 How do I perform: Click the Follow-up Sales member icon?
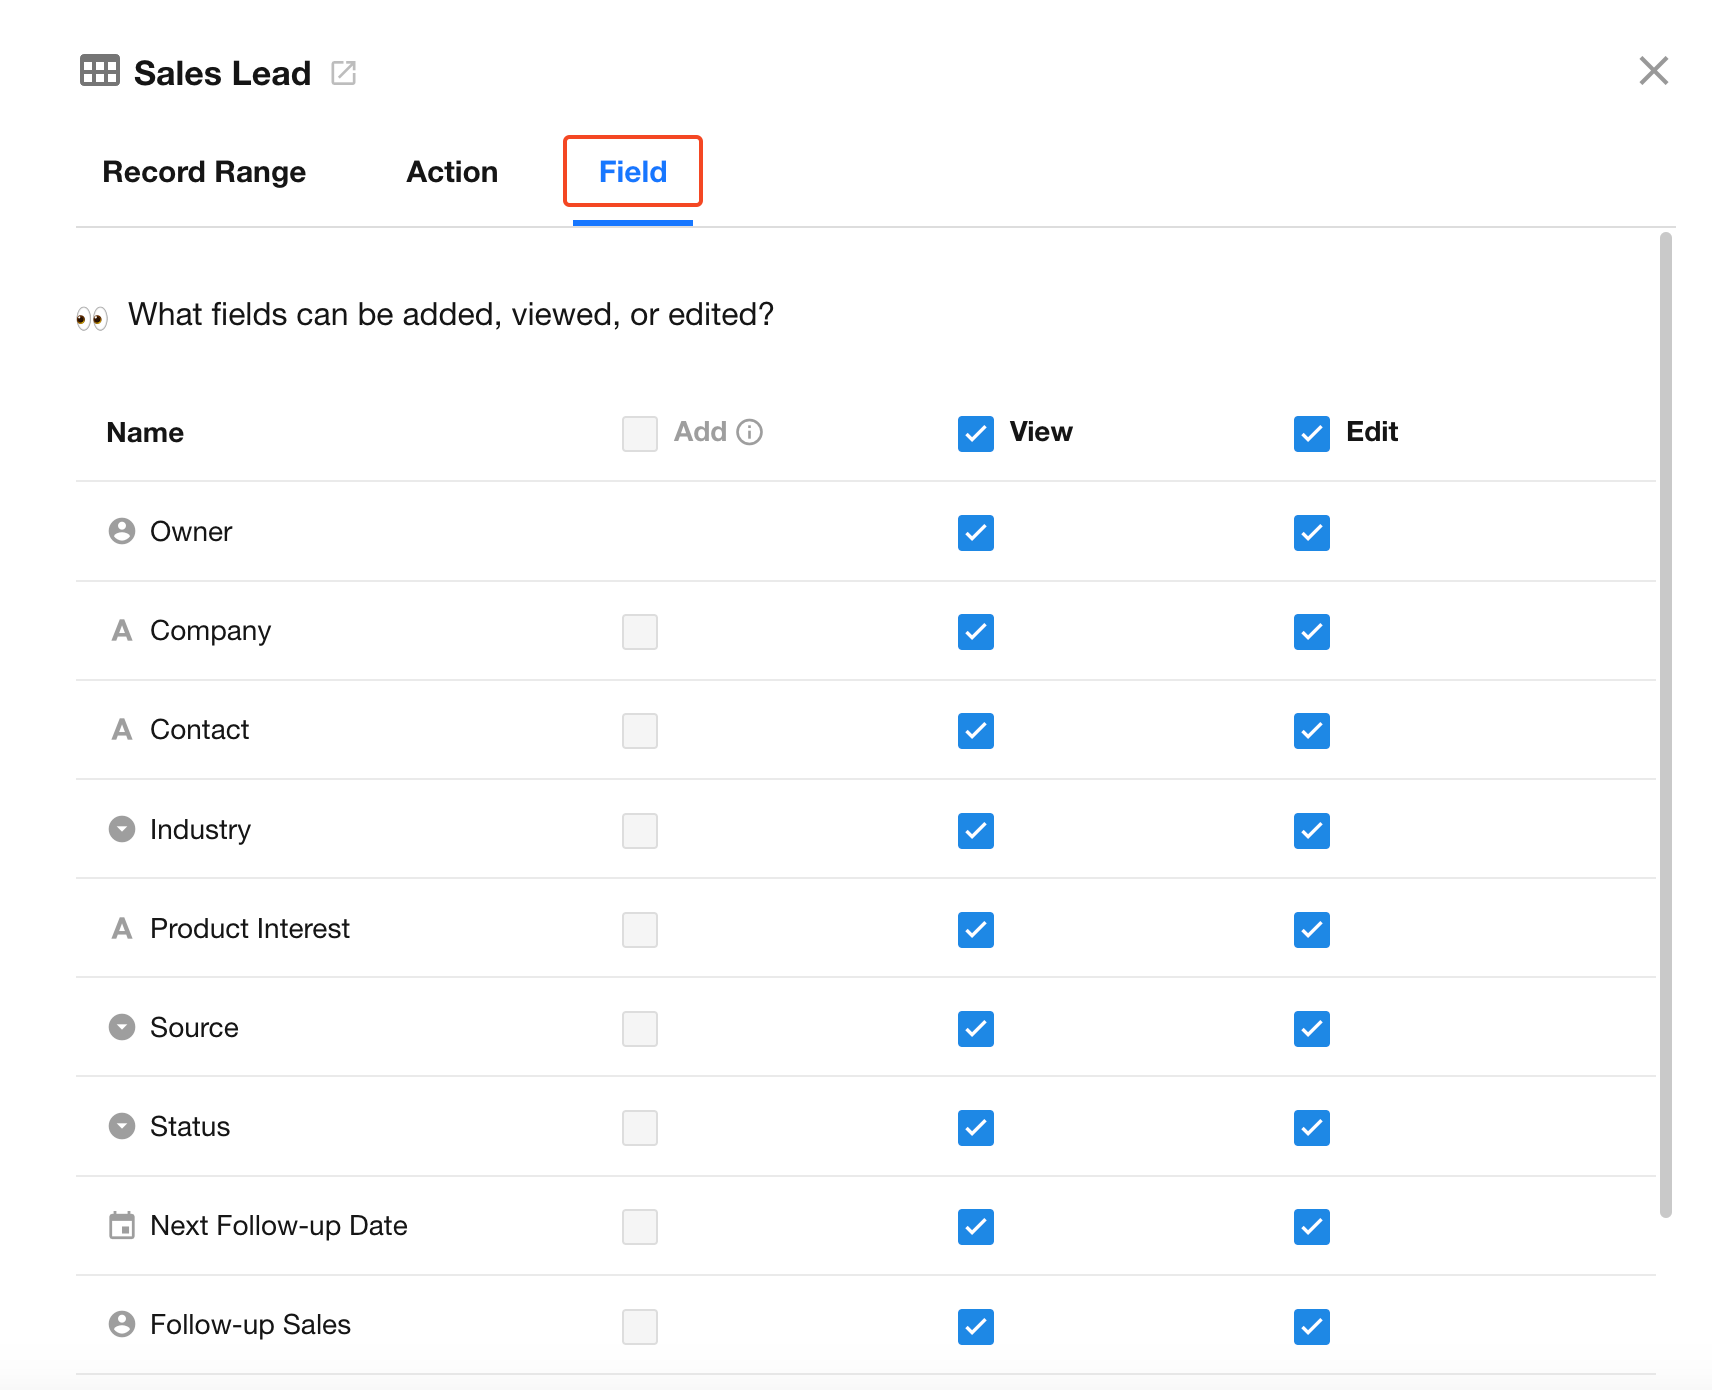click(122, 1325)
